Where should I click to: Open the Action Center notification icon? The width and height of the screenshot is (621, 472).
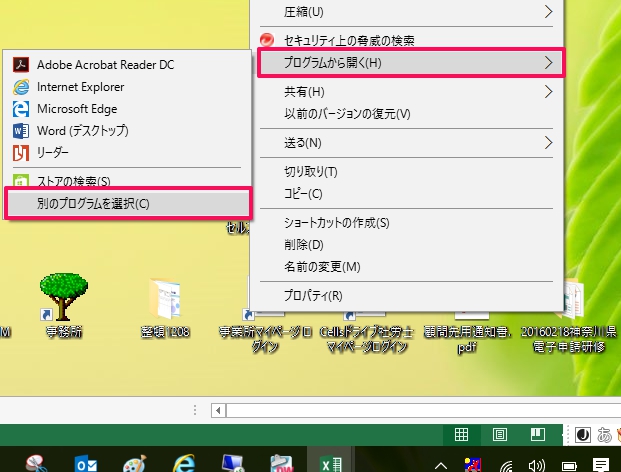[x=601, y=465]
